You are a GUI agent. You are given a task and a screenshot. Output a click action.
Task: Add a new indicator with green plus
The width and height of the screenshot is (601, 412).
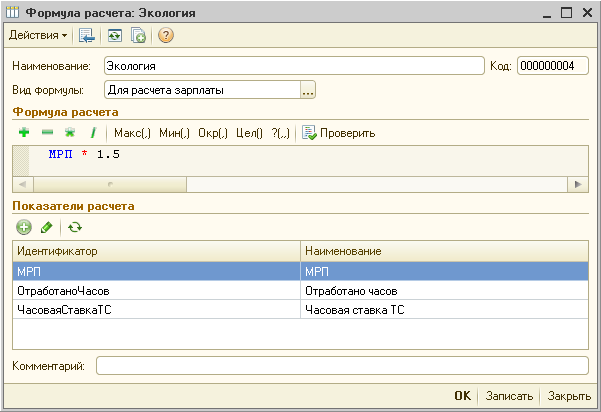24,227
